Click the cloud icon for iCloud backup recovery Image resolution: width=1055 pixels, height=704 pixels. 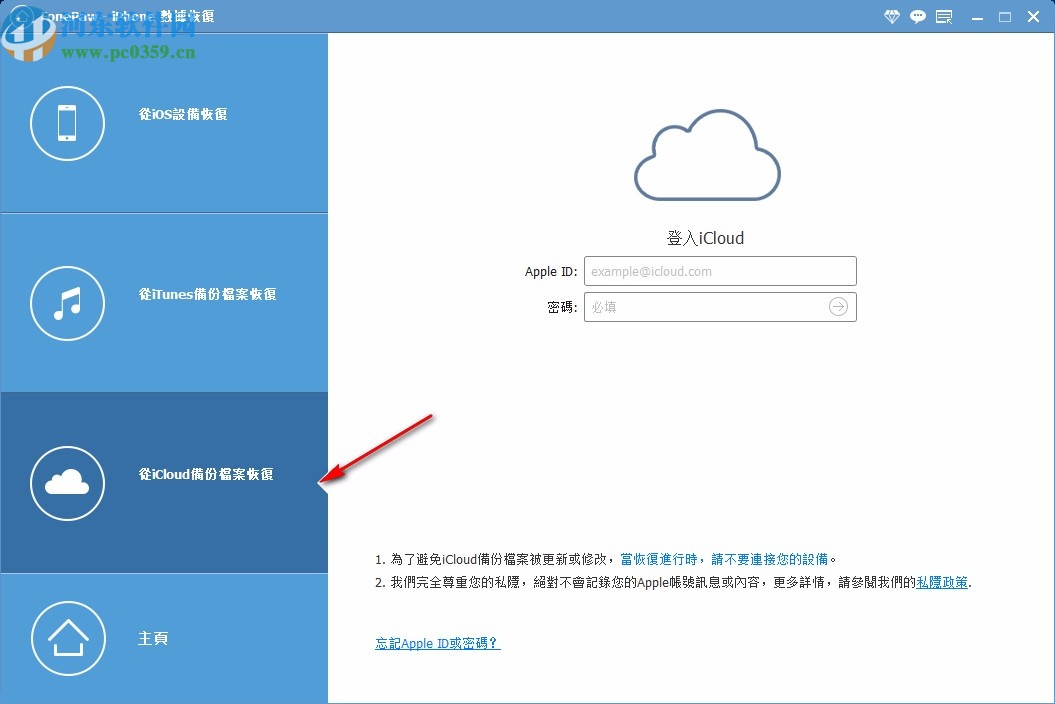(x=67, y=483)
